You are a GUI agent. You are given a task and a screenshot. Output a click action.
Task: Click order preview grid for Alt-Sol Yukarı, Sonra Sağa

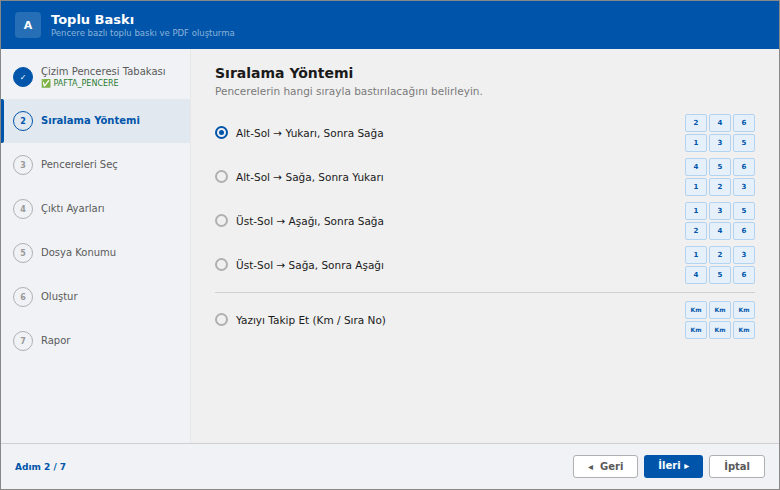click(x=720, y=133)
